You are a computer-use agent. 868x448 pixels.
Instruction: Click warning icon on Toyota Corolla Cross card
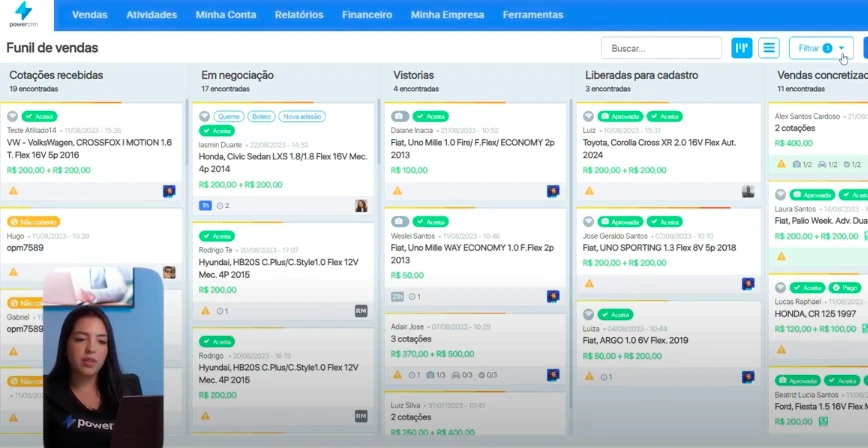coord(590,190)
